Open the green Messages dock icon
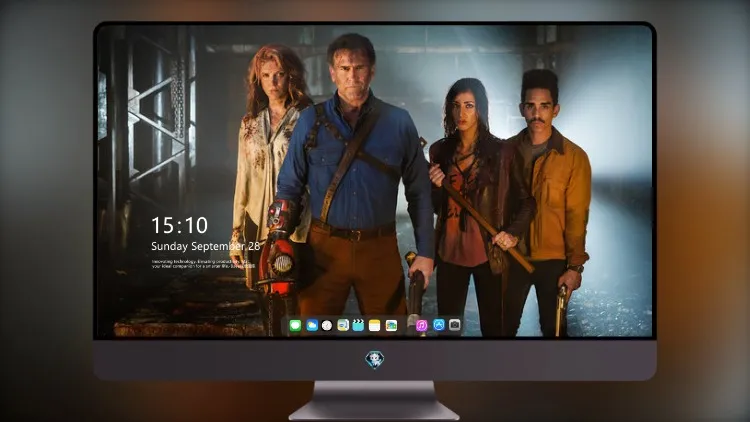The width and height of the screenshot is (750, 422). [x=295, y=325]
